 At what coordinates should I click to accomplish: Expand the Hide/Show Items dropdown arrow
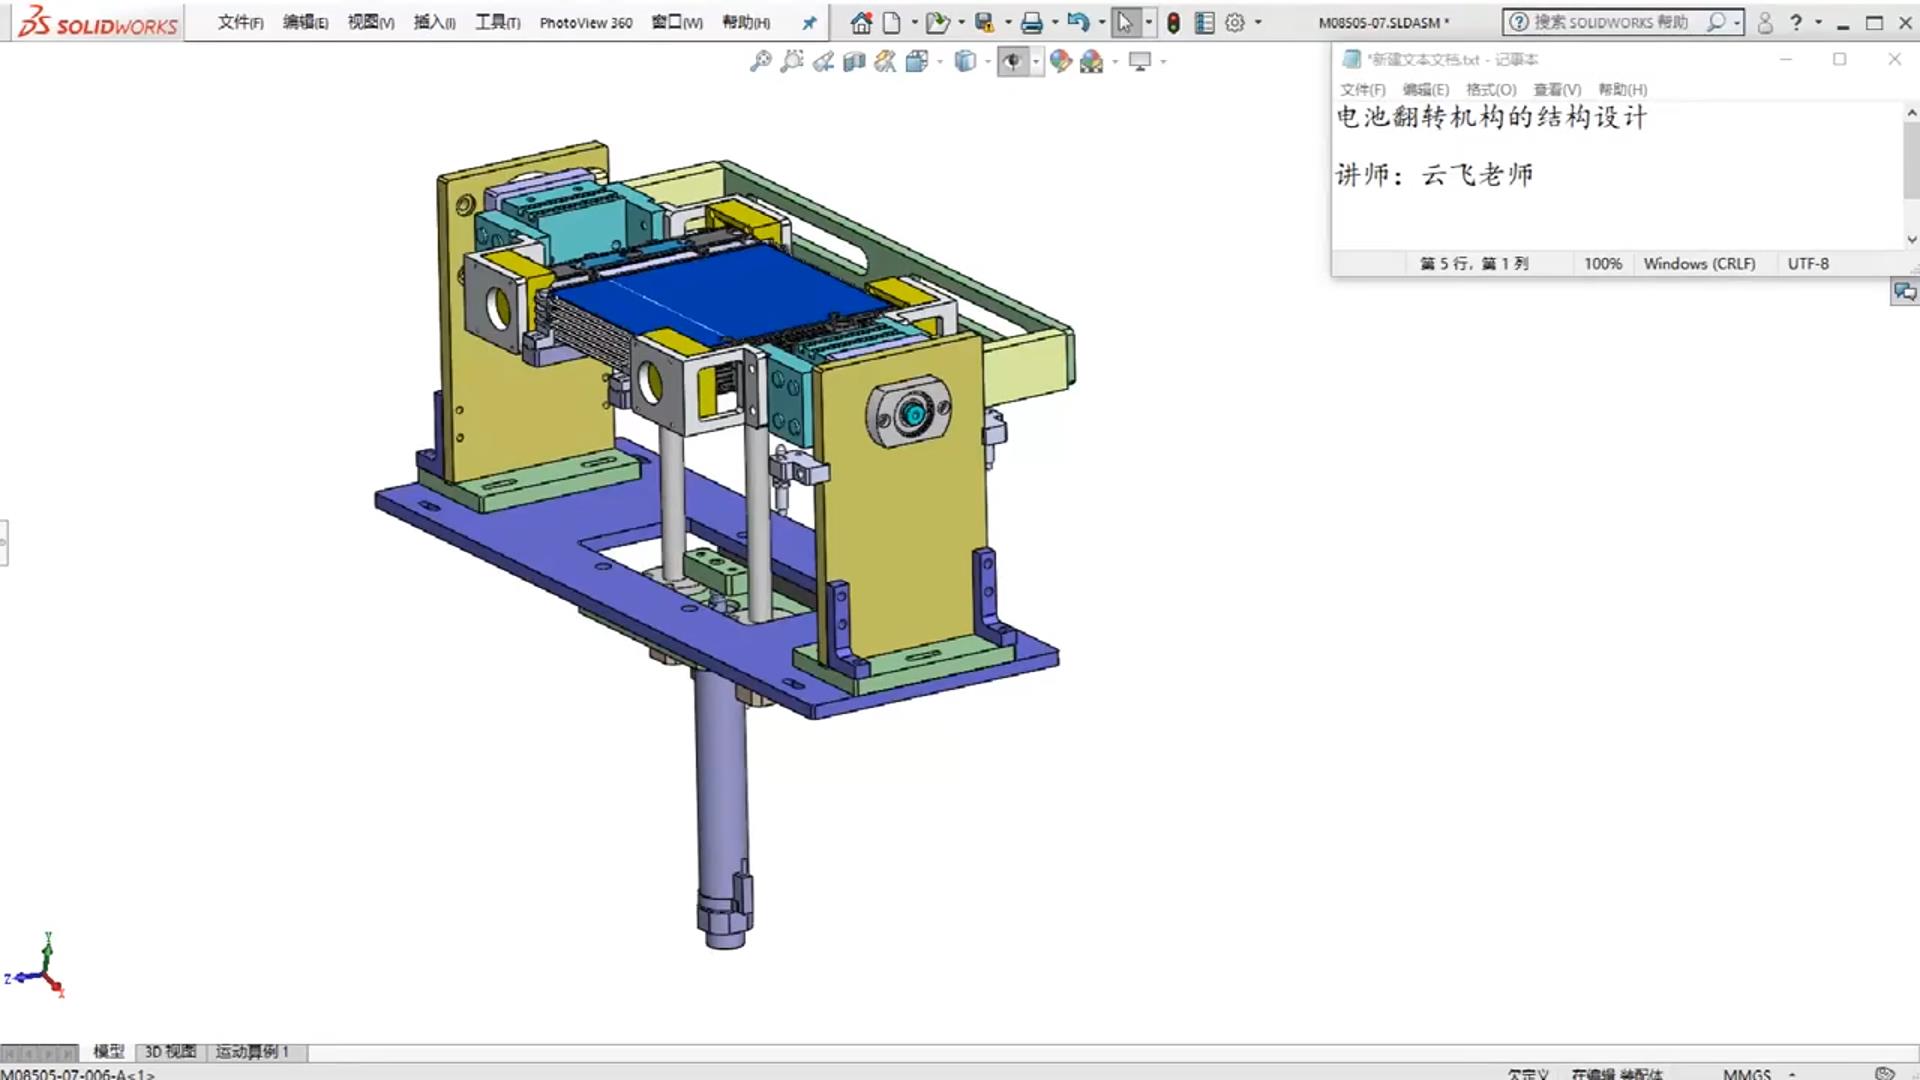point(1036,61)
